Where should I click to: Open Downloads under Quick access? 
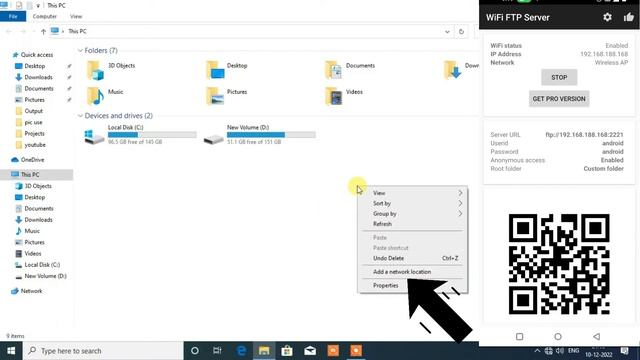(x=38, y=77)
